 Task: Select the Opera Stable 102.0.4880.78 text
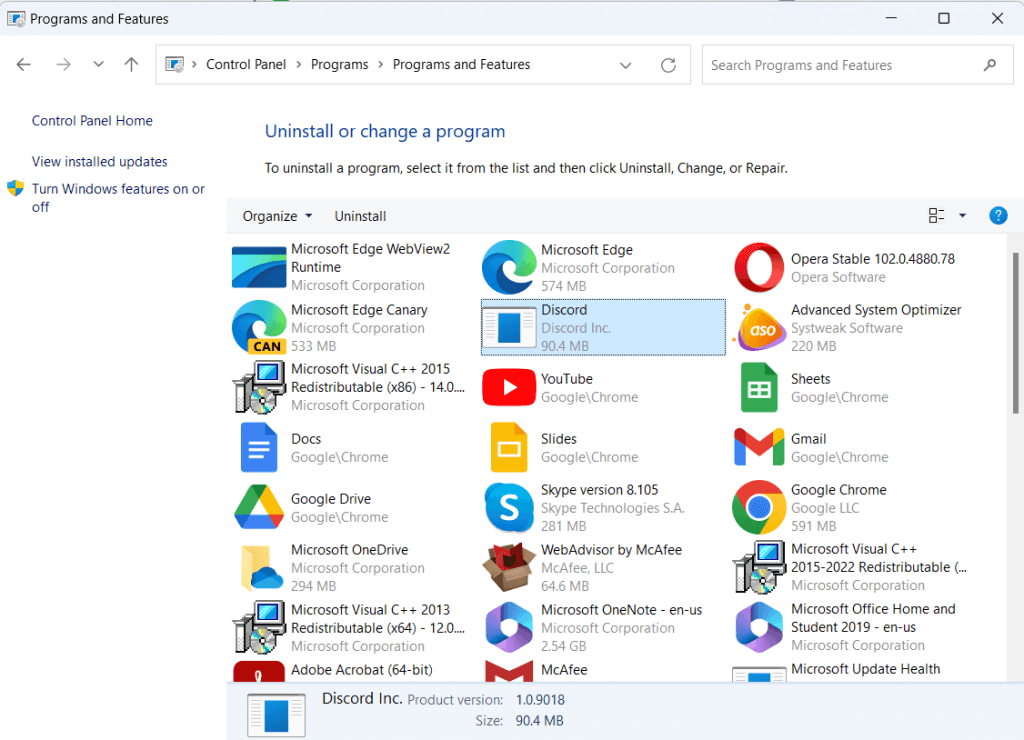[872, 259]
